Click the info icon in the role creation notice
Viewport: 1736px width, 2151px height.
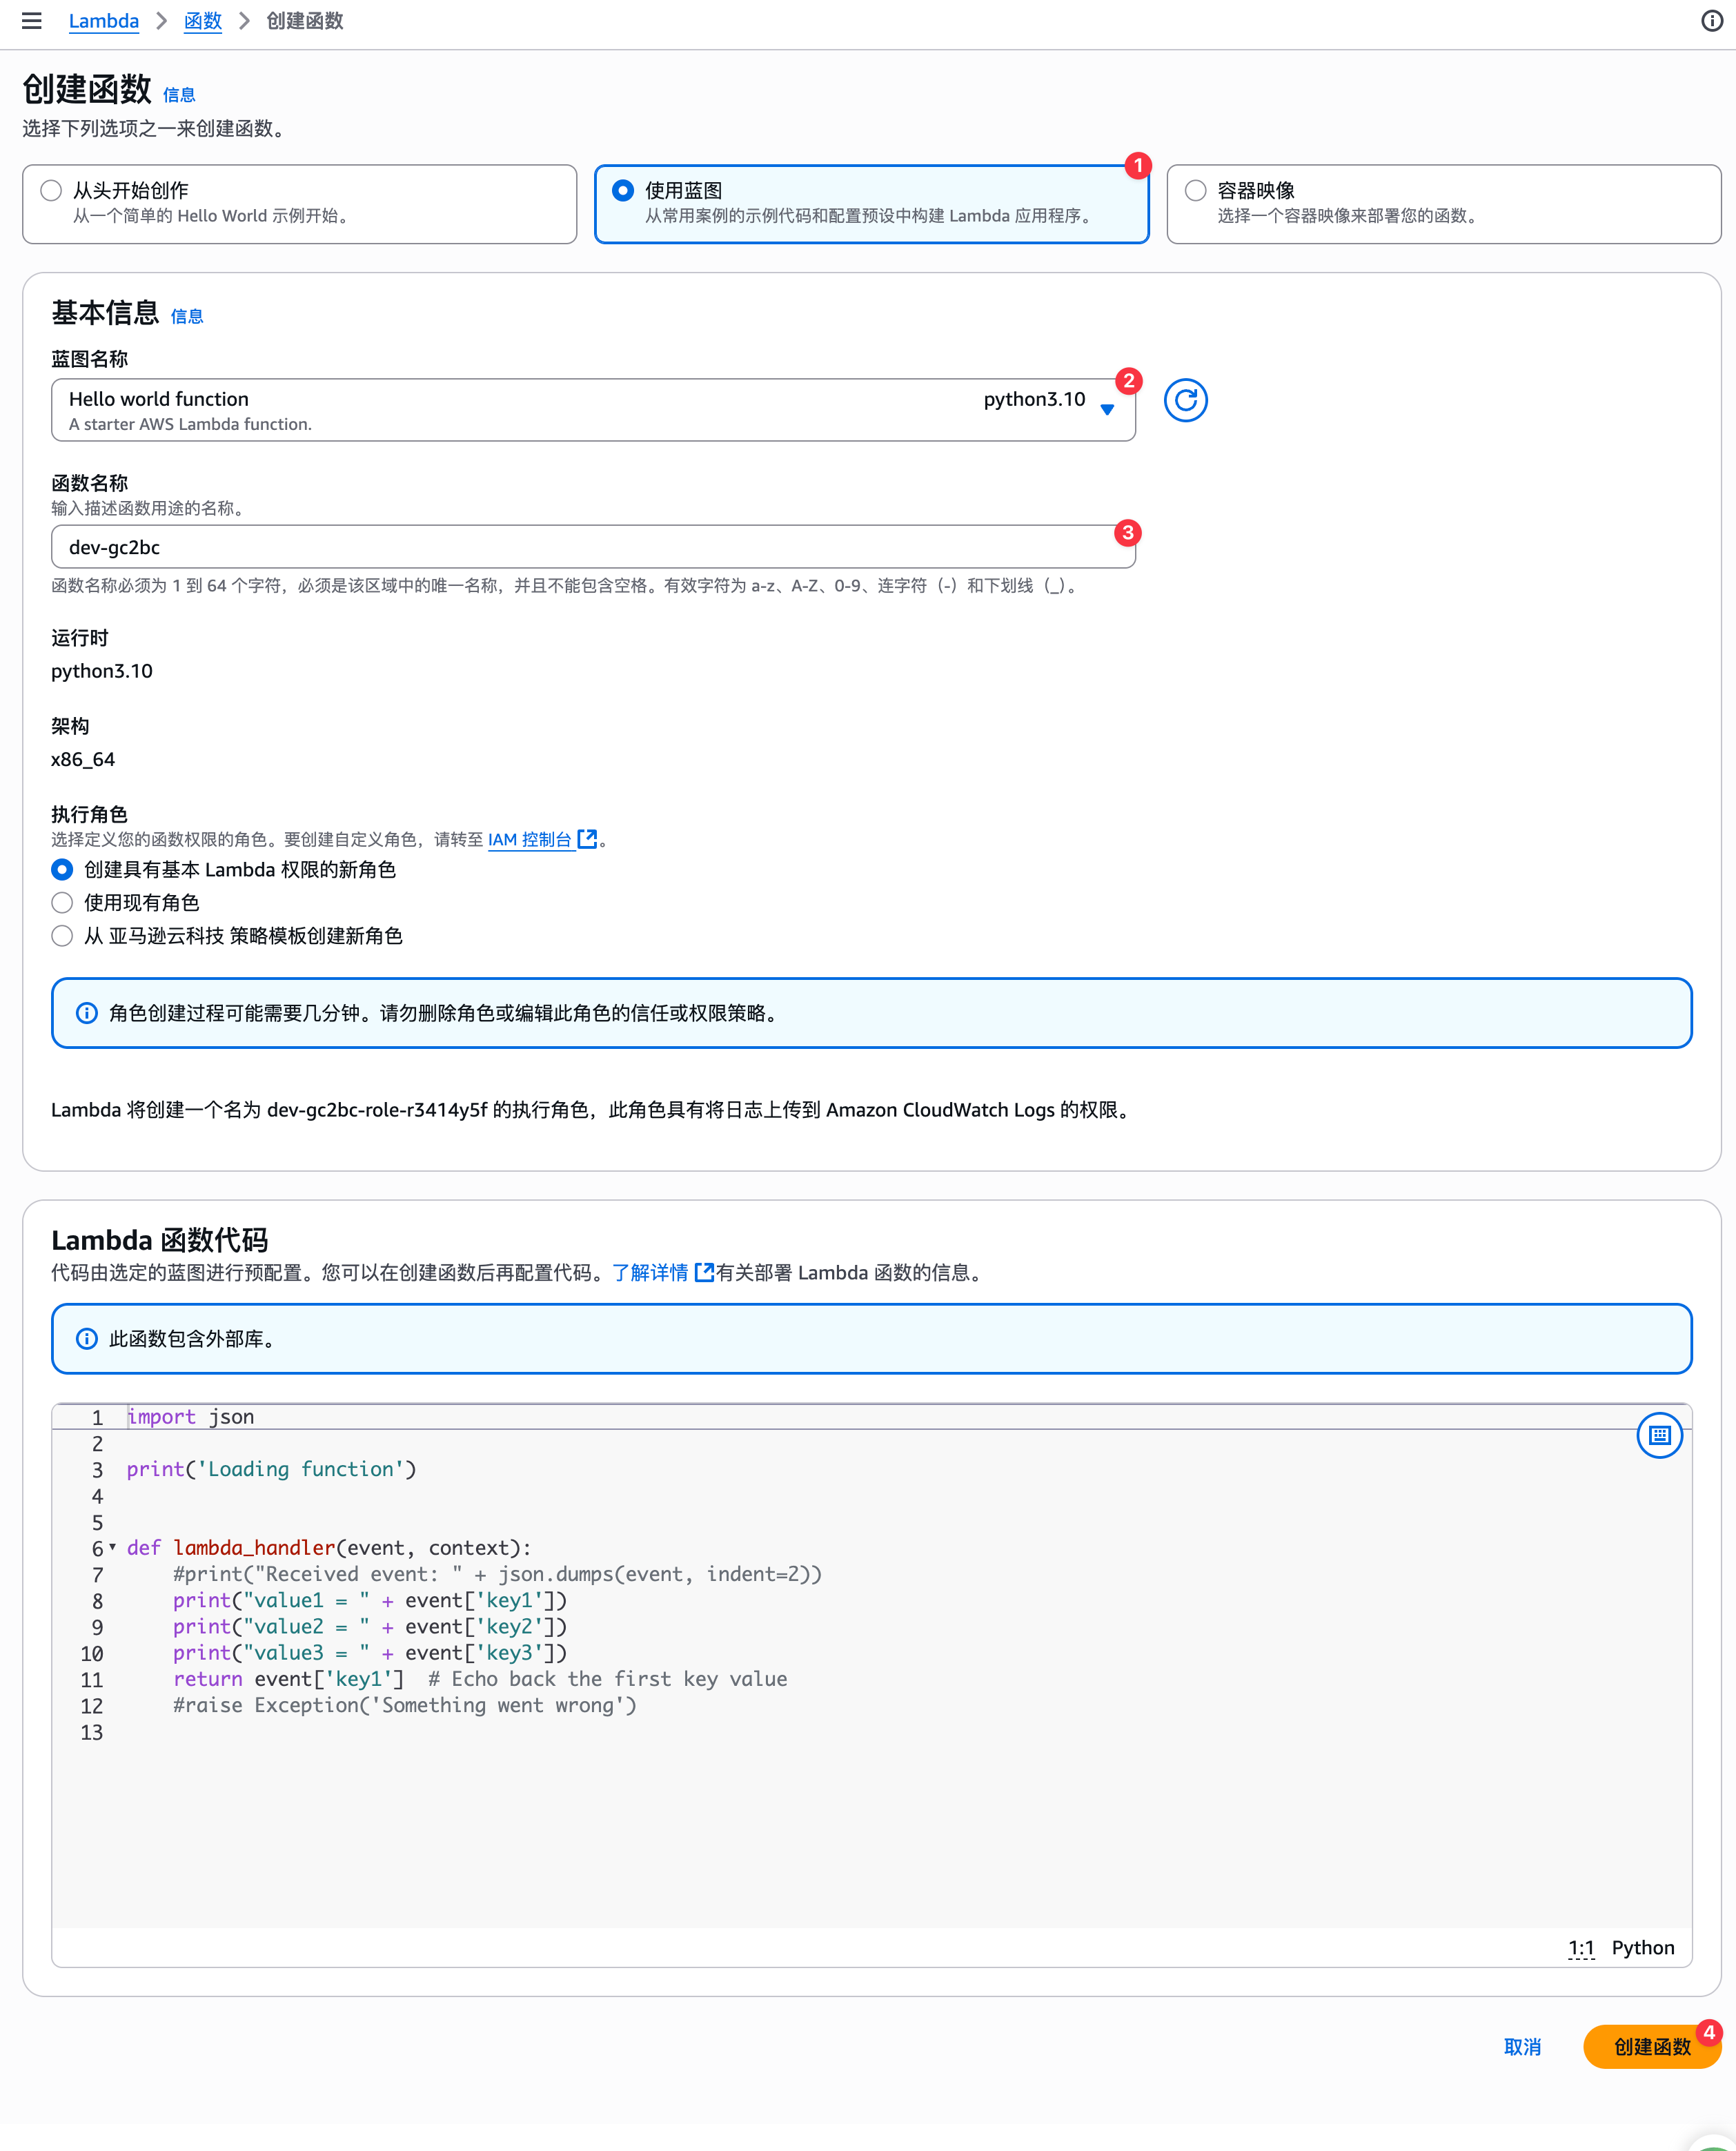(87, 1013)
